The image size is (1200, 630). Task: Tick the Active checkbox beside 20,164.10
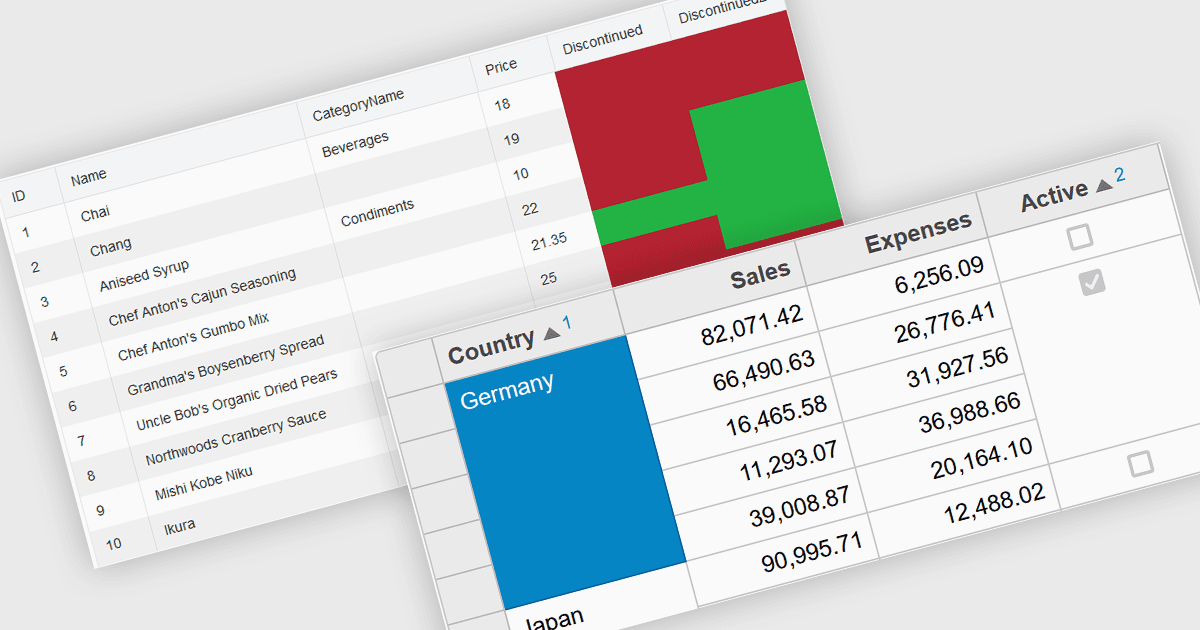(x=1140, y=463)
